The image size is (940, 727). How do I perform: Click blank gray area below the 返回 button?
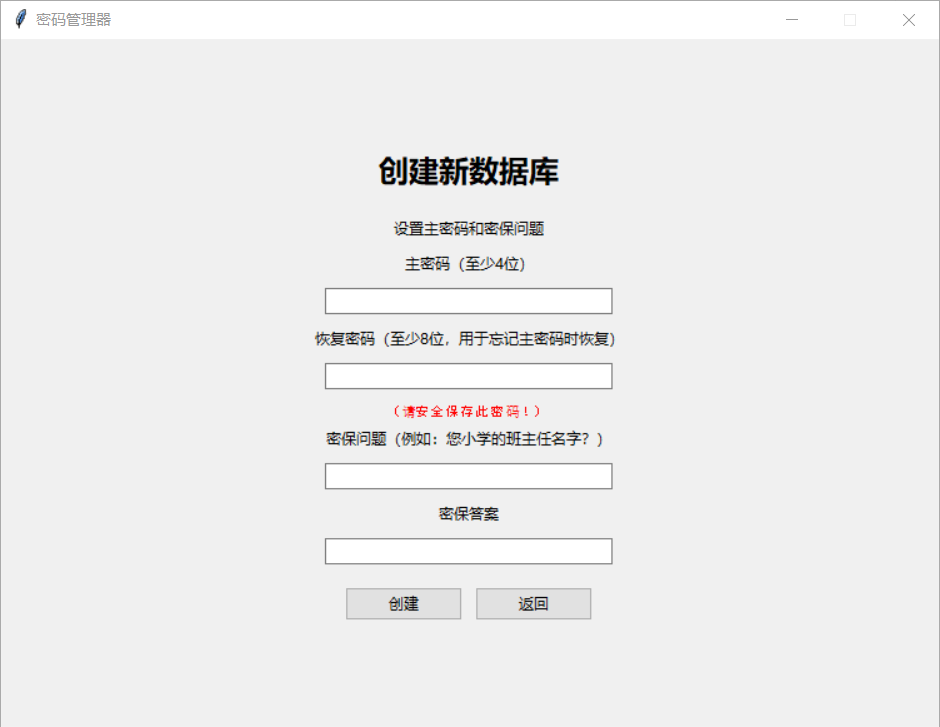click(533, 670)
